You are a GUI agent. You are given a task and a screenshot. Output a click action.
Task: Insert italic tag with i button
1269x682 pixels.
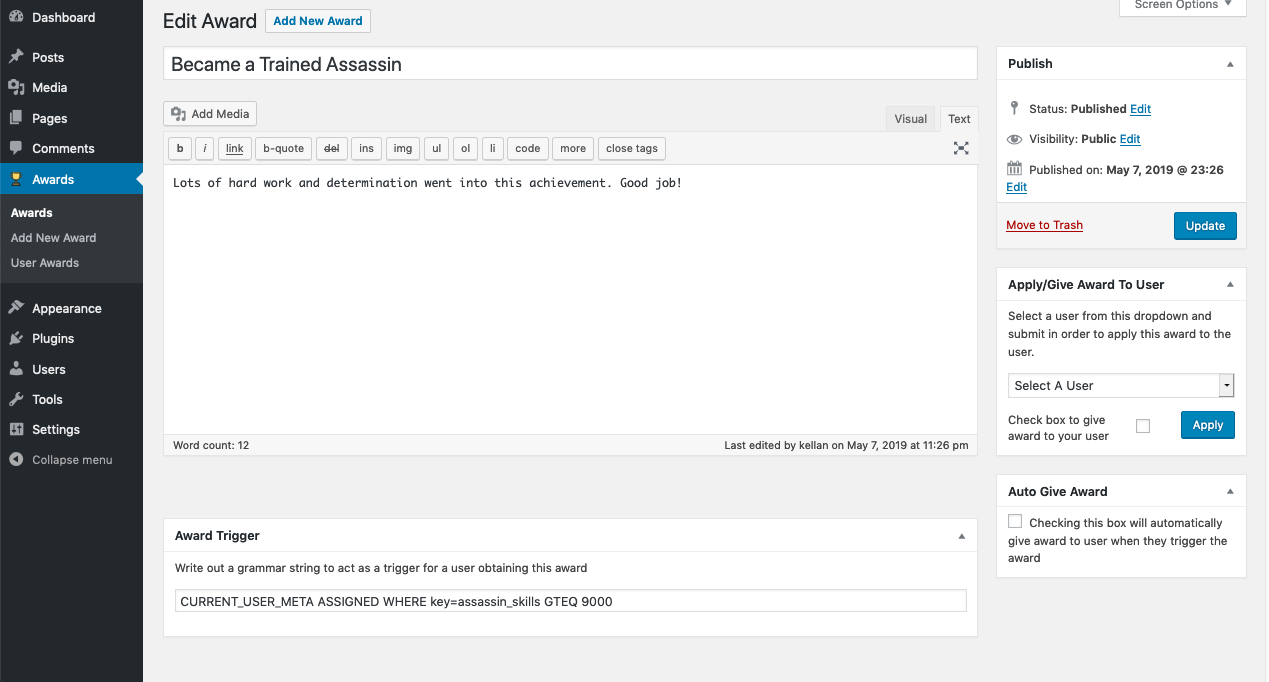[205, 148]
